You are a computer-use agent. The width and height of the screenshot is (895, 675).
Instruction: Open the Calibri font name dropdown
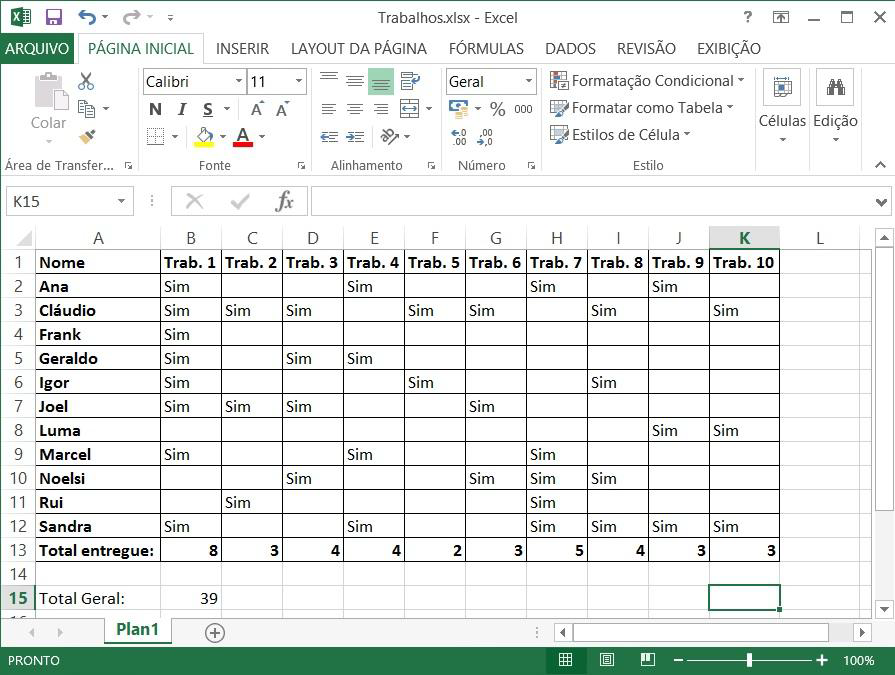pos(239,82)
